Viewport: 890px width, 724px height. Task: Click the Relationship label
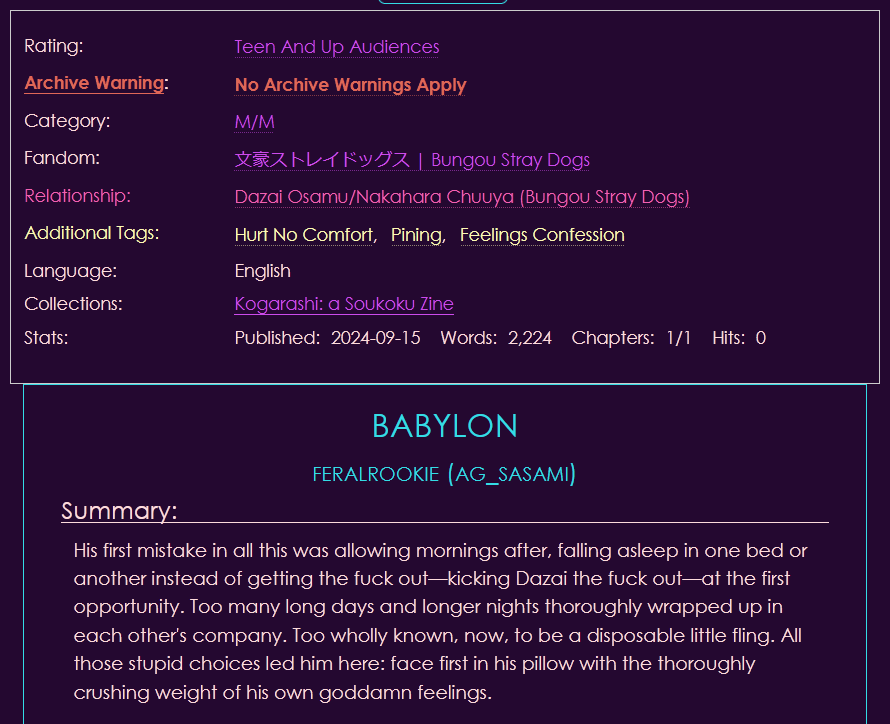[x=77, y=196]
